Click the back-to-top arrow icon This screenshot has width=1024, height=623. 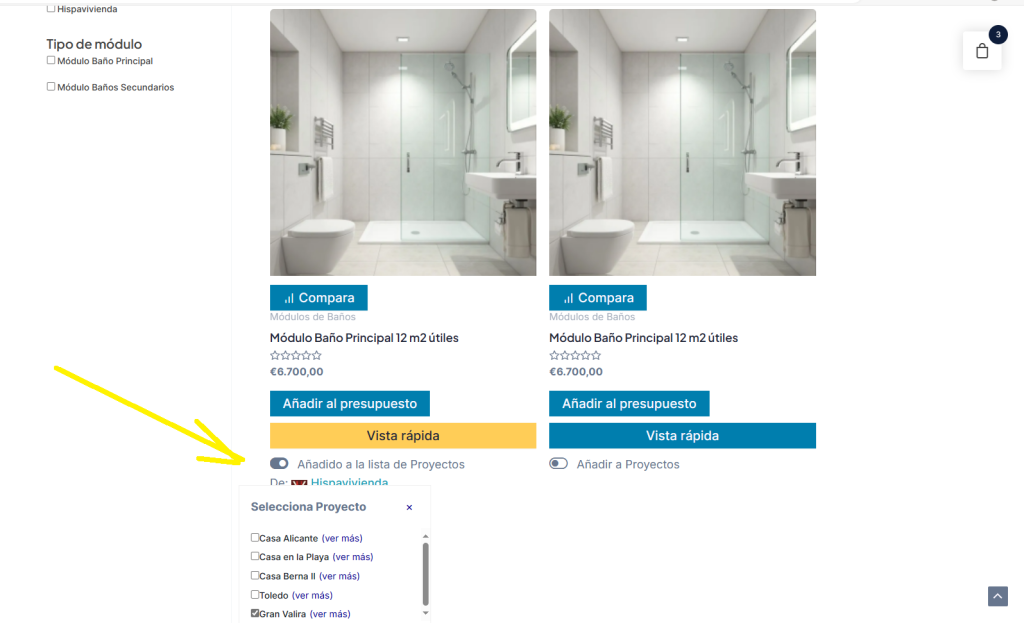pyautogui.click(x=997, y=596)
